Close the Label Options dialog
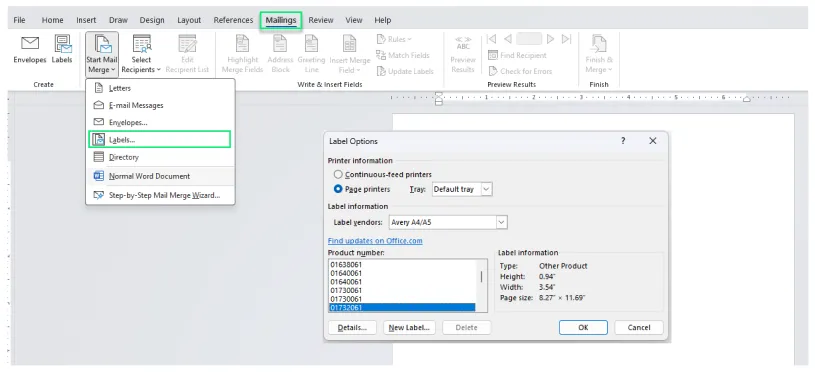 [x=653, y=141]
